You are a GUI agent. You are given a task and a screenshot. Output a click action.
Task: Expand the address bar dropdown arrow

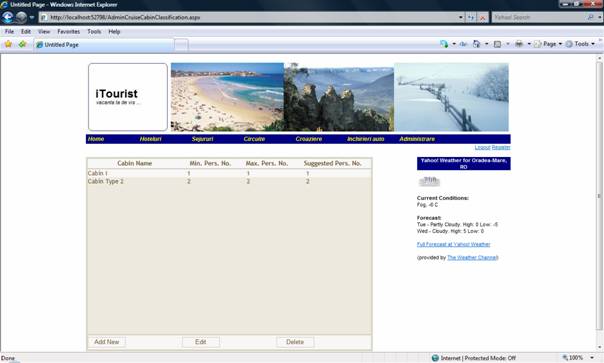pos(461,17)
